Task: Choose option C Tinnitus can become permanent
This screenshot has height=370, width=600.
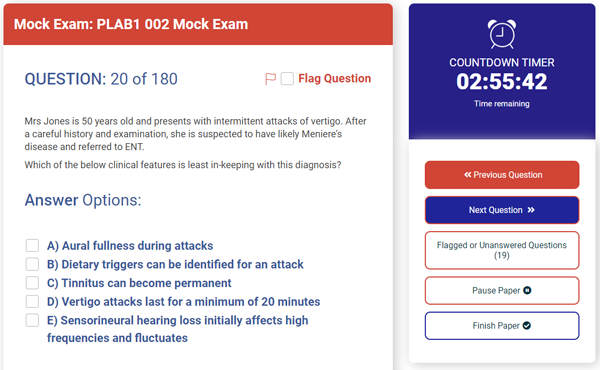Action: point(32,283)
